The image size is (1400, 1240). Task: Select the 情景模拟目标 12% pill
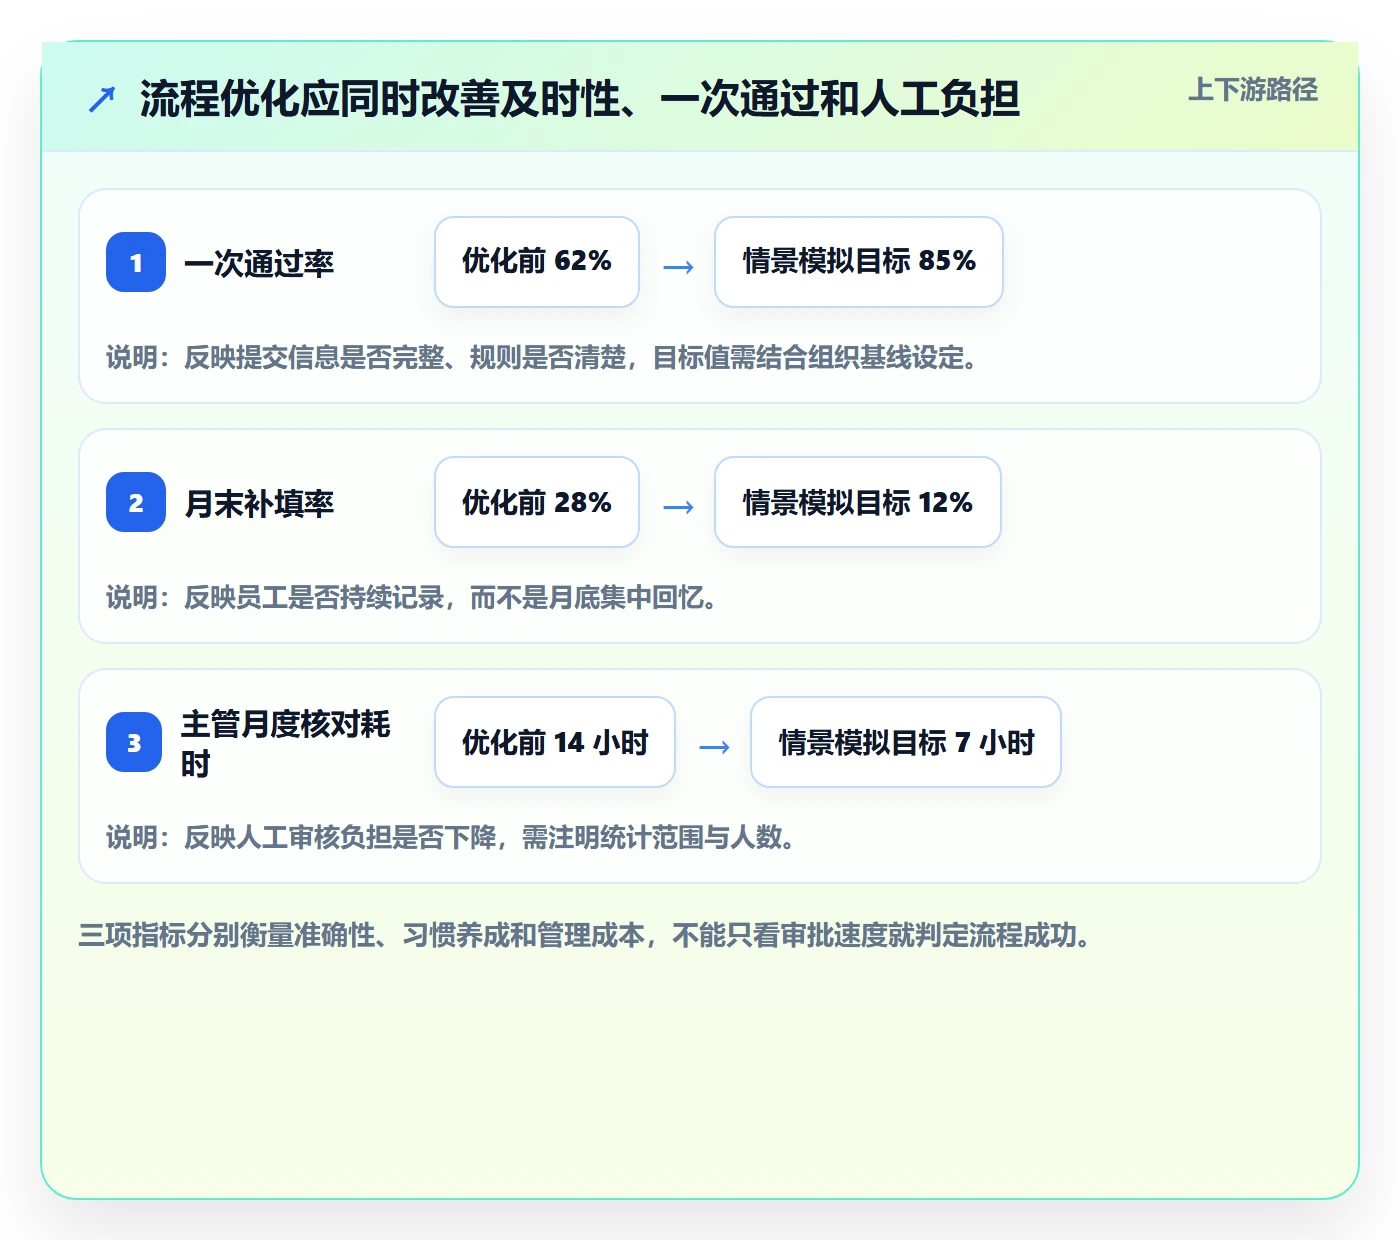858,502
